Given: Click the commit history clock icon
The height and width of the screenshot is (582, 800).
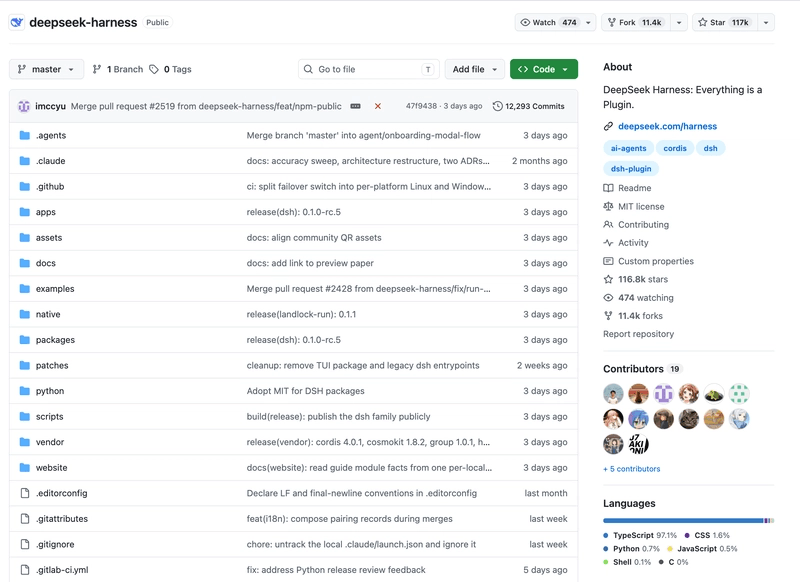Looking at the screenshot, I should pyautogui.click(x=497, y=106).
